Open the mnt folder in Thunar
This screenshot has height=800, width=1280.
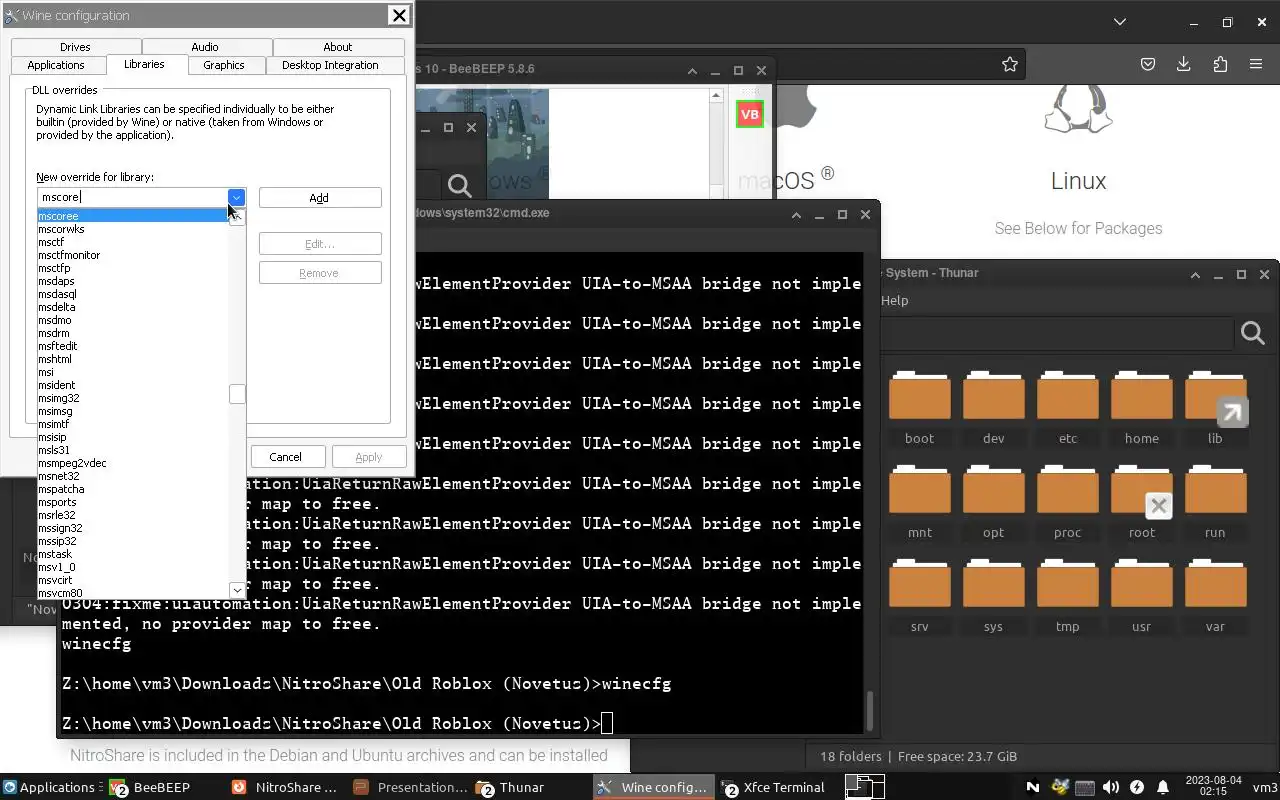[x=919, y=502]
